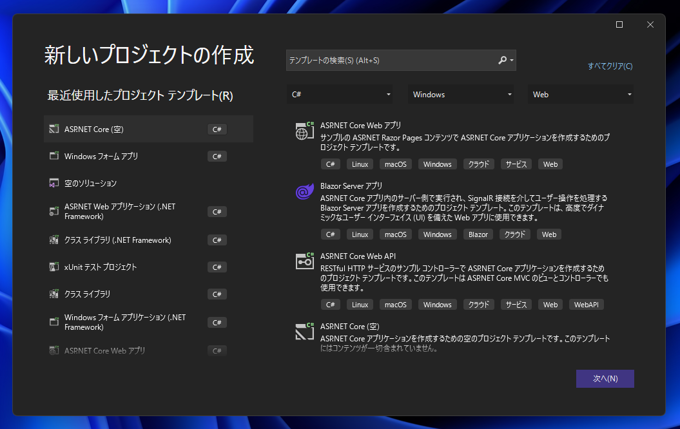
Task: Click the magnifier search icon in template search box
Action: pyautogui.click(x=502, y=60)
